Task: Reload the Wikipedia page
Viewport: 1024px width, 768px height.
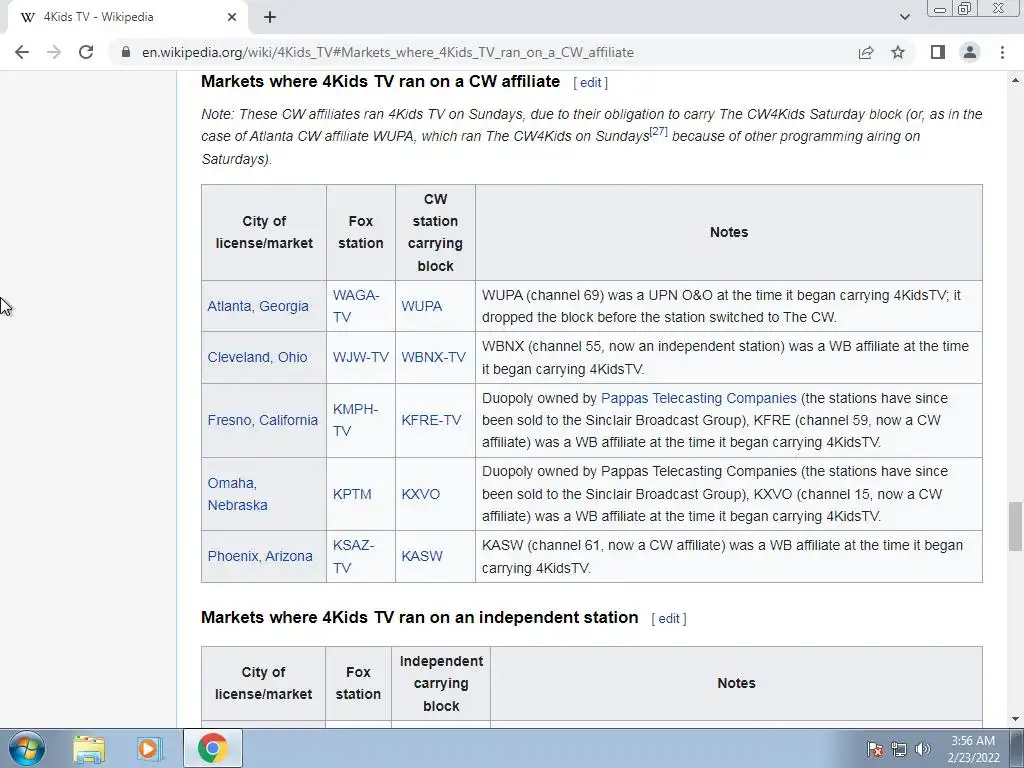Action: [86, 52]
